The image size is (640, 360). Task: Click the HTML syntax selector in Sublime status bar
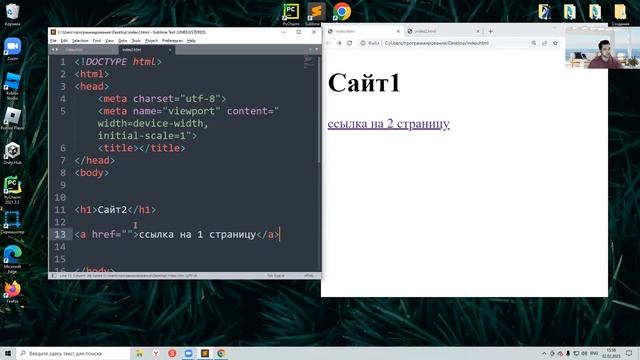309,276
